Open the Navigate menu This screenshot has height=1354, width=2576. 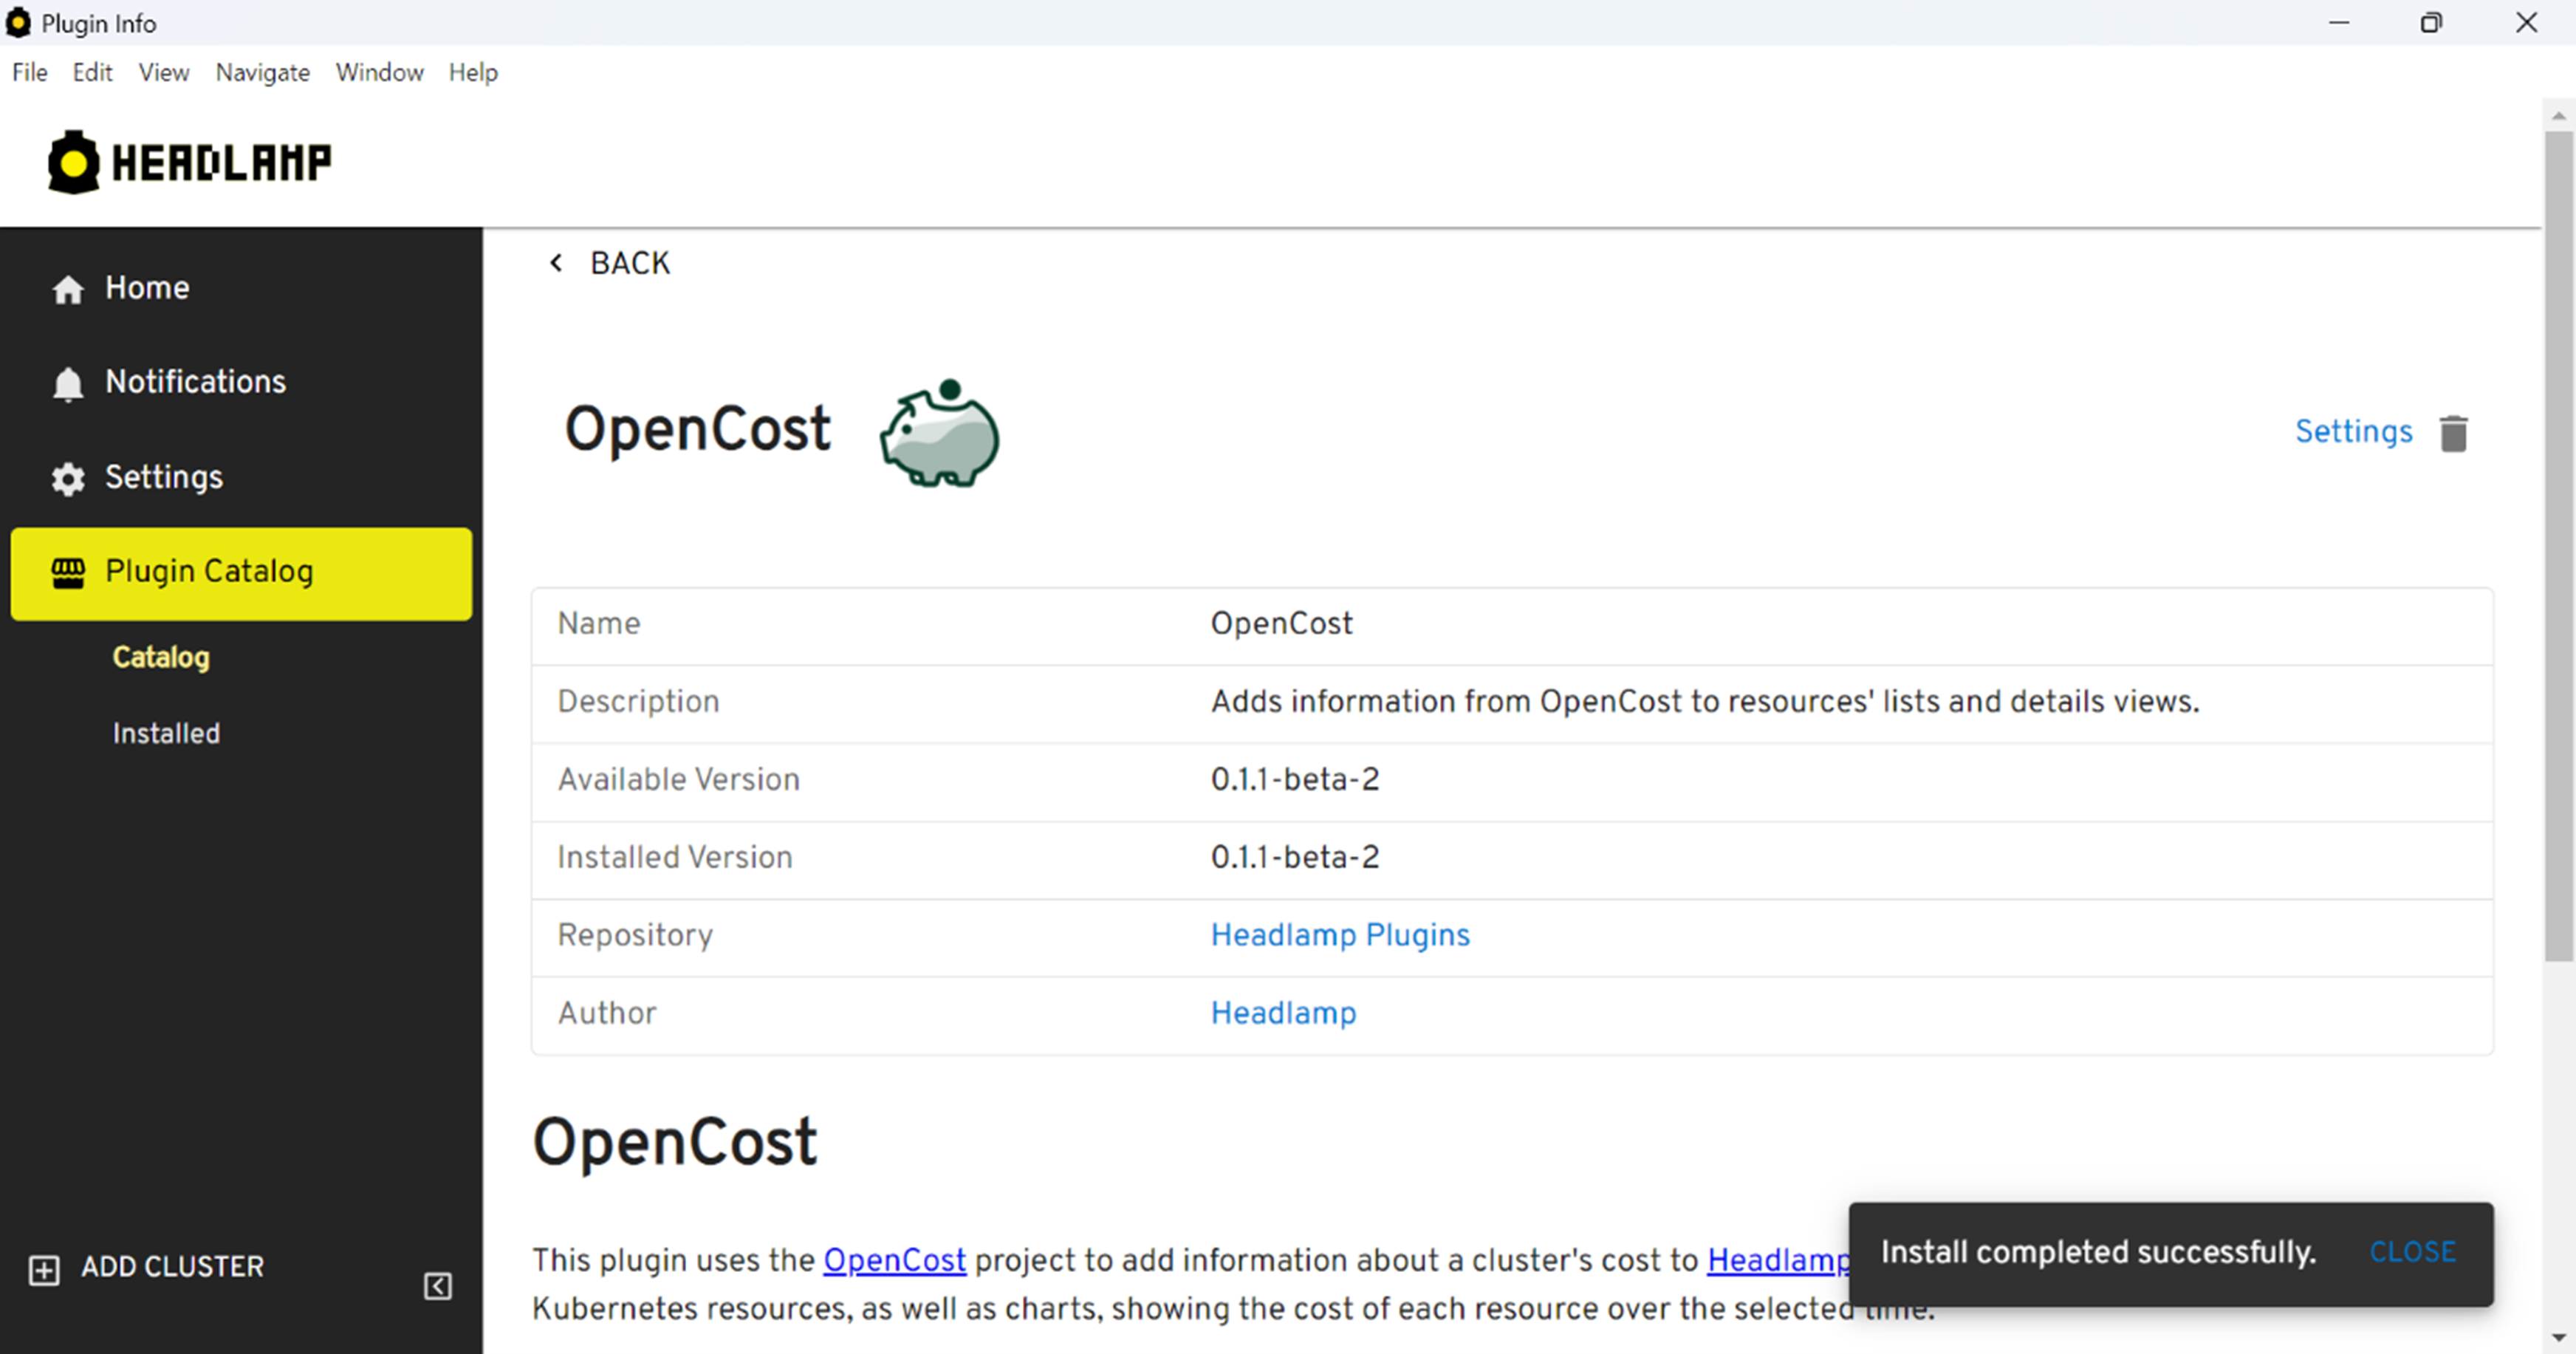tap(262, 72)
